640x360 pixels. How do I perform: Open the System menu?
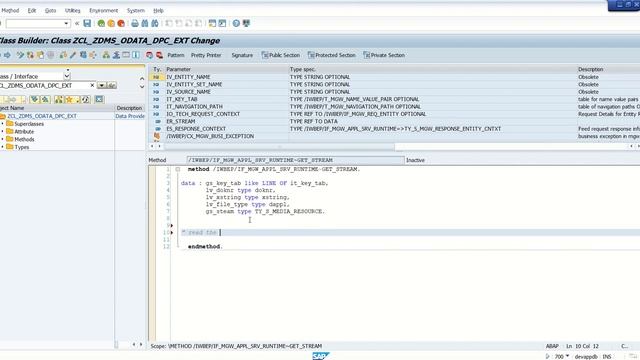click(x=136, y=11)
